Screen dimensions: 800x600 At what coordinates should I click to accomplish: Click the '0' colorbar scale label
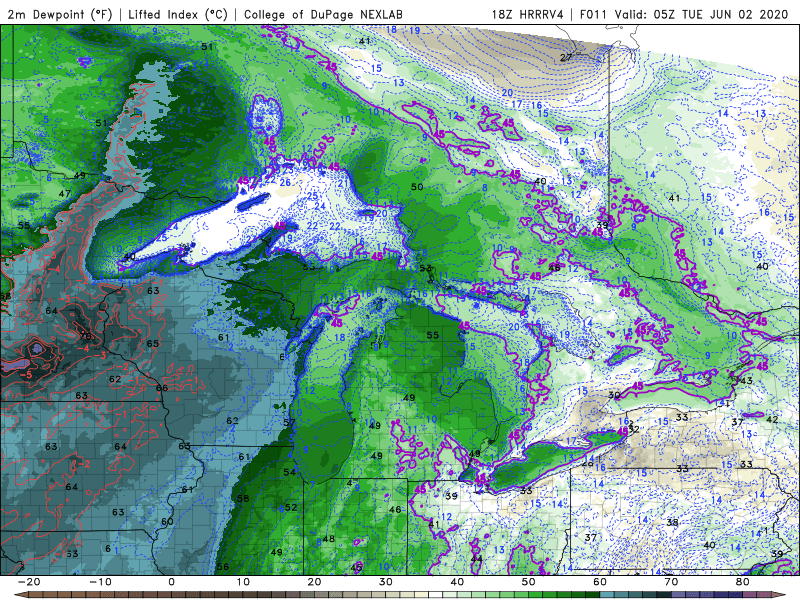tap(171, 582)
